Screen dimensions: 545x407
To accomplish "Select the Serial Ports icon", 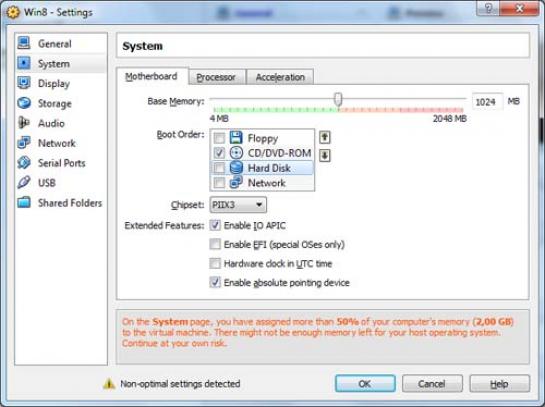I will (24, 162).
